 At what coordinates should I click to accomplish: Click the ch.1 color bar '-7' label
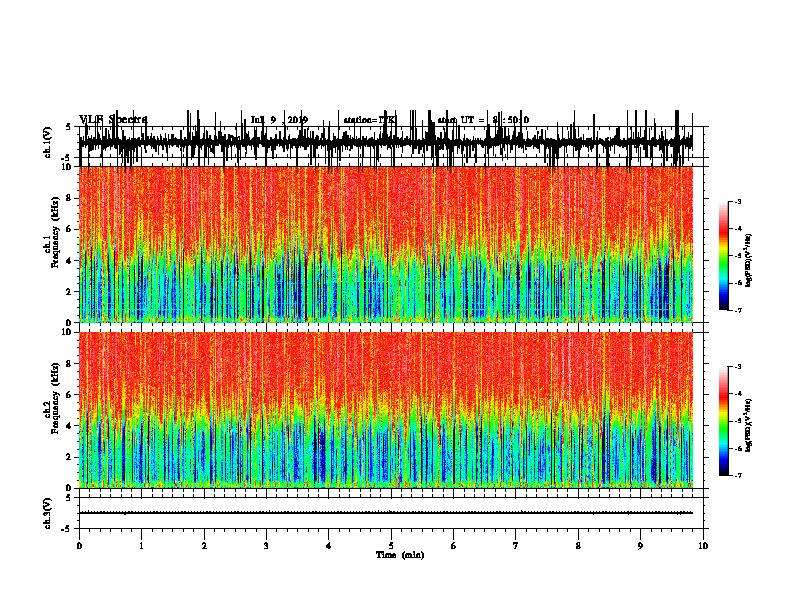pyautogui.click(x=737, y=310)
